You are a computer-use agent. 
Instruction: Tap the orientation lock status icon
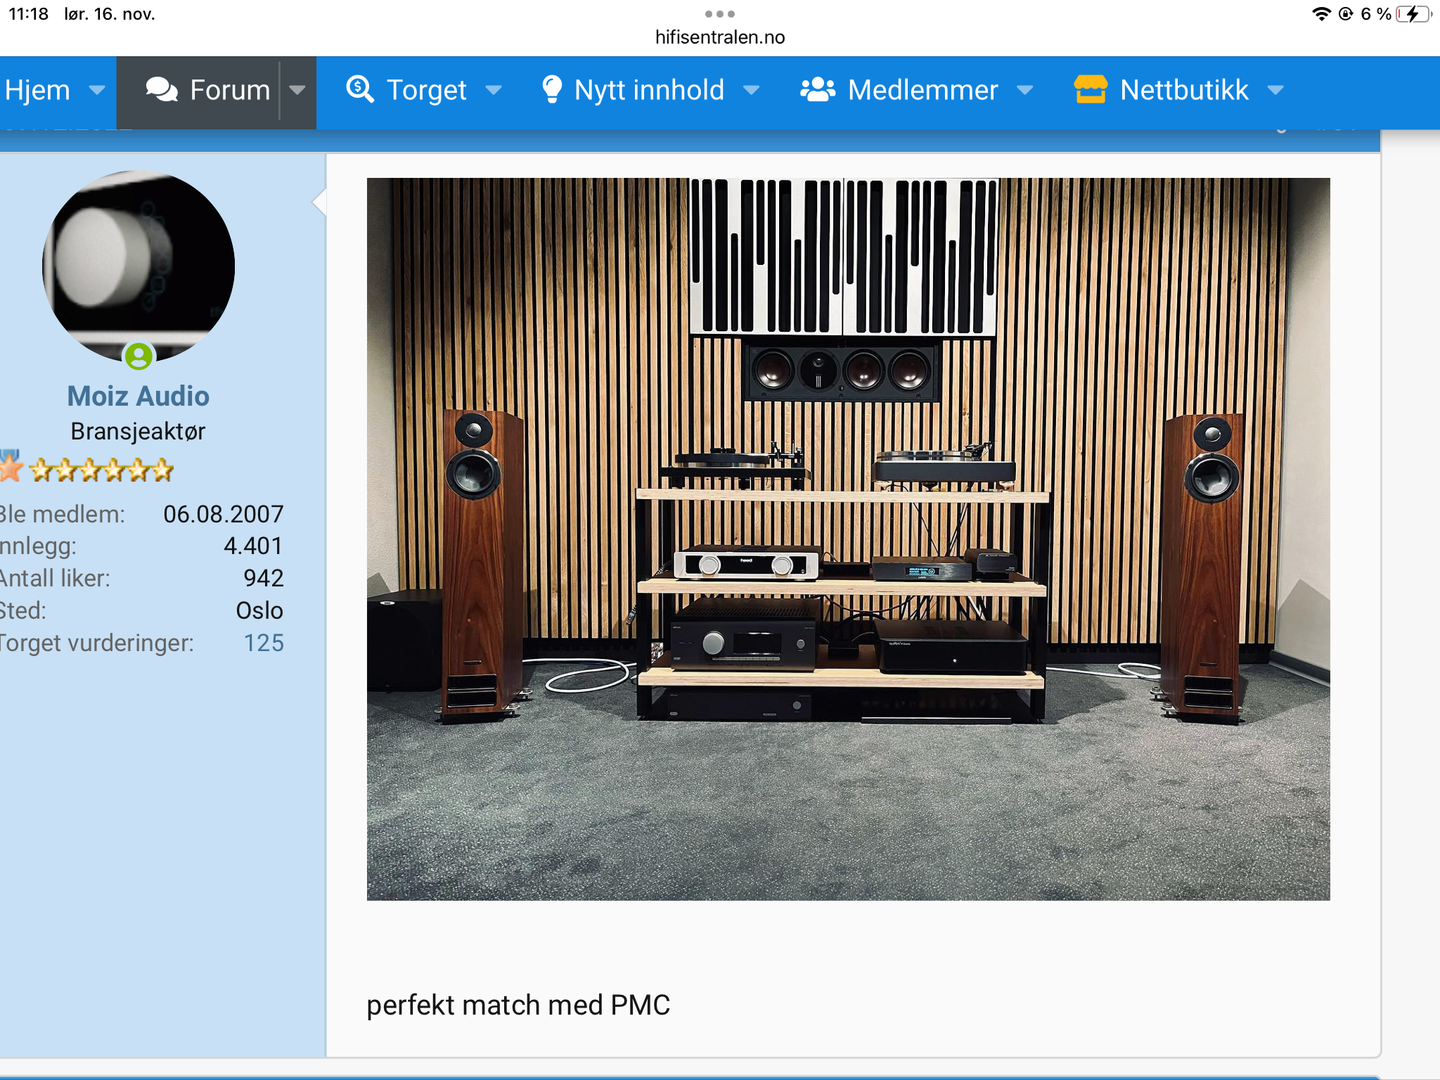pos(1346,14)
